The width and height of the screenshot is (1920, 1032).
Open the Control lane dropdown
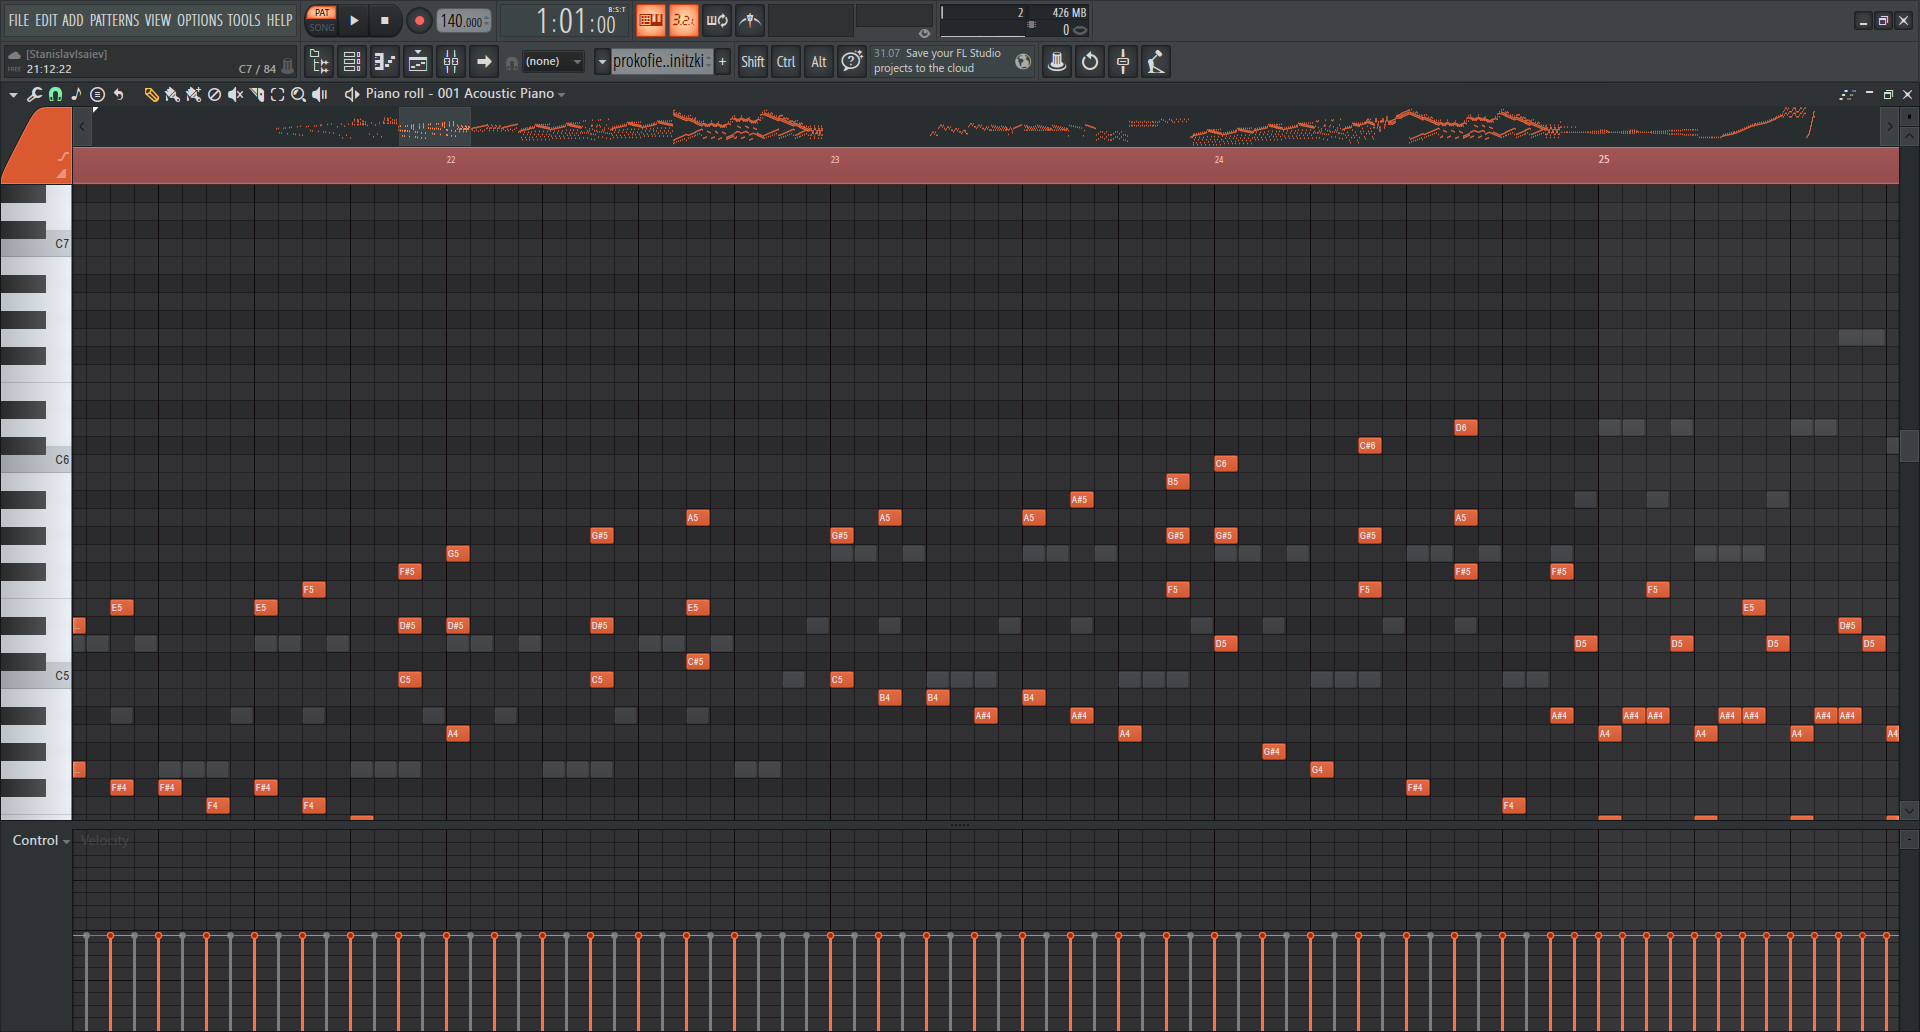(41, 840)
